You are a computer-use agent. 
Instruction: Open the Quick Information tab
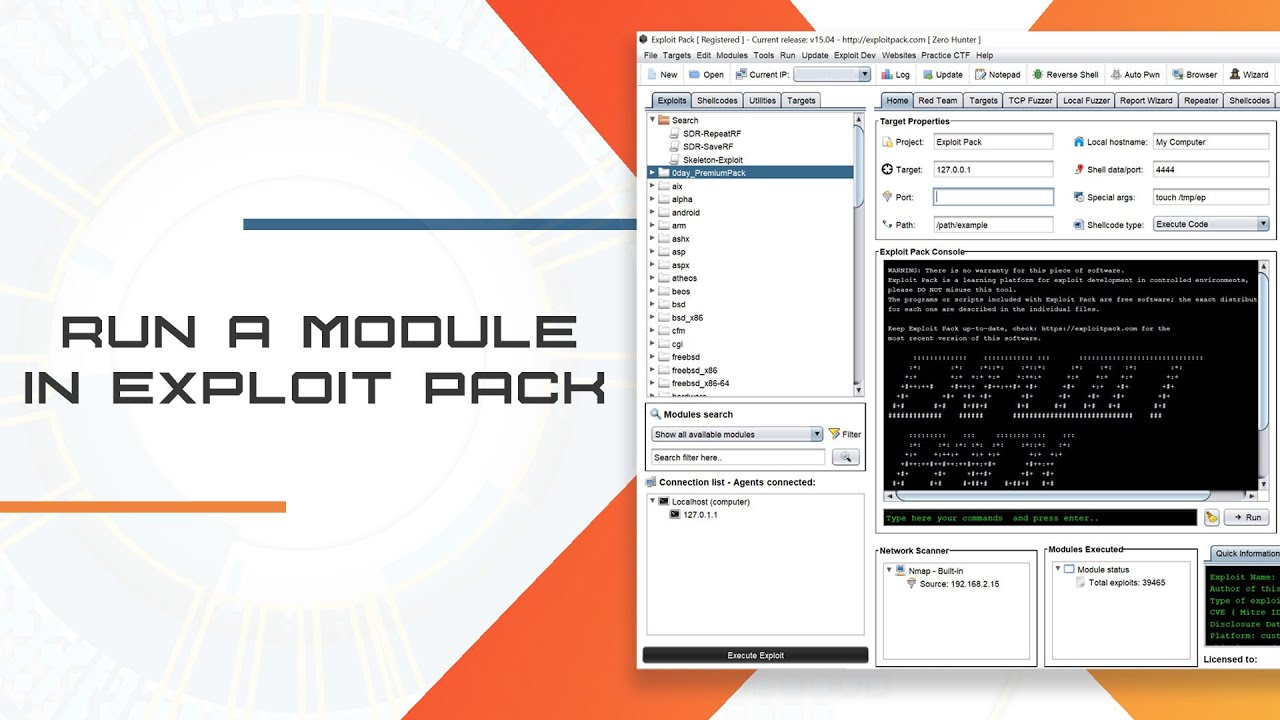1245,553
